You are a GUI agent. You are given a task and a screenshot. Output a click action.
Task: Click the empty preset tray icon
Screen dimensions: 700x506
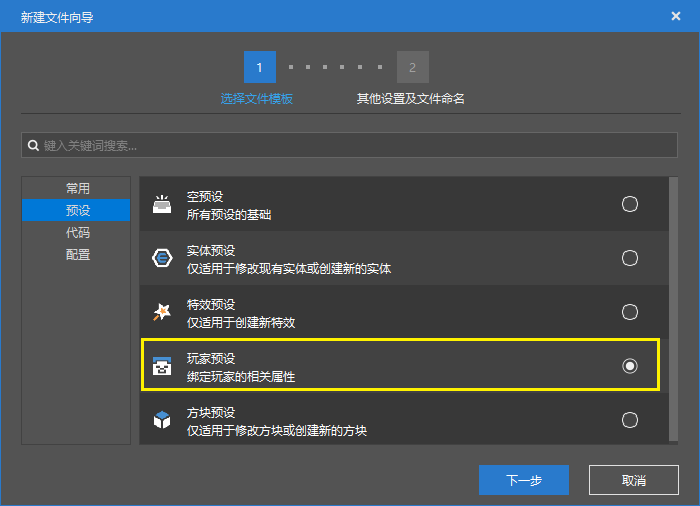click(x=162, y=205)
